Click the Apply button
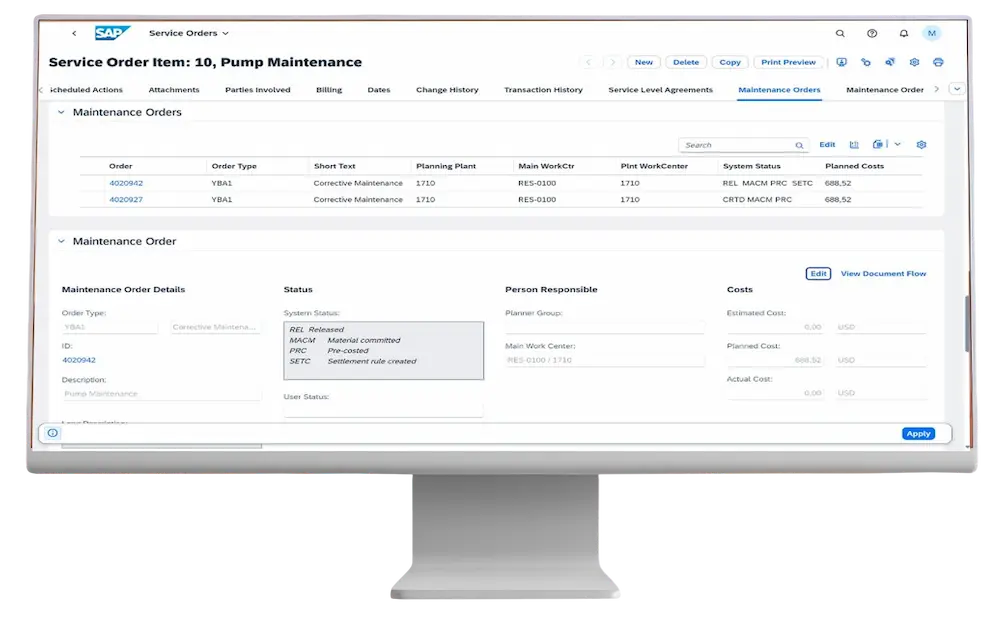1000x619 pixels. pyautogui.click(x=918, y=433)
